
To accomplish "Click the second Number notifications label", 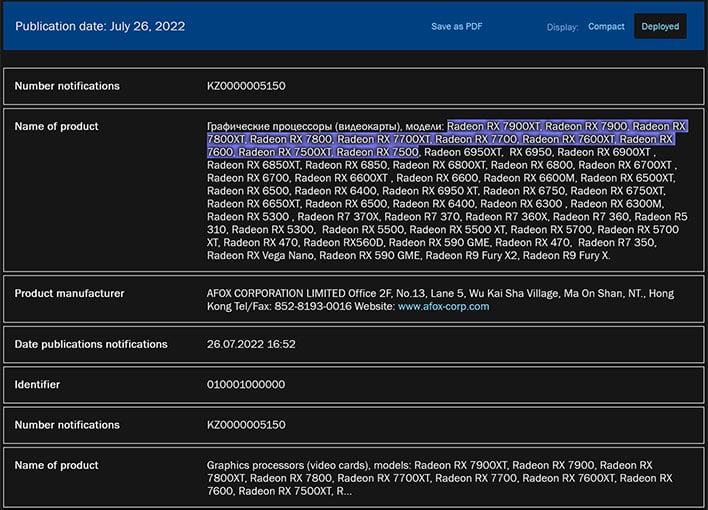I will click(x=67, y=425).
